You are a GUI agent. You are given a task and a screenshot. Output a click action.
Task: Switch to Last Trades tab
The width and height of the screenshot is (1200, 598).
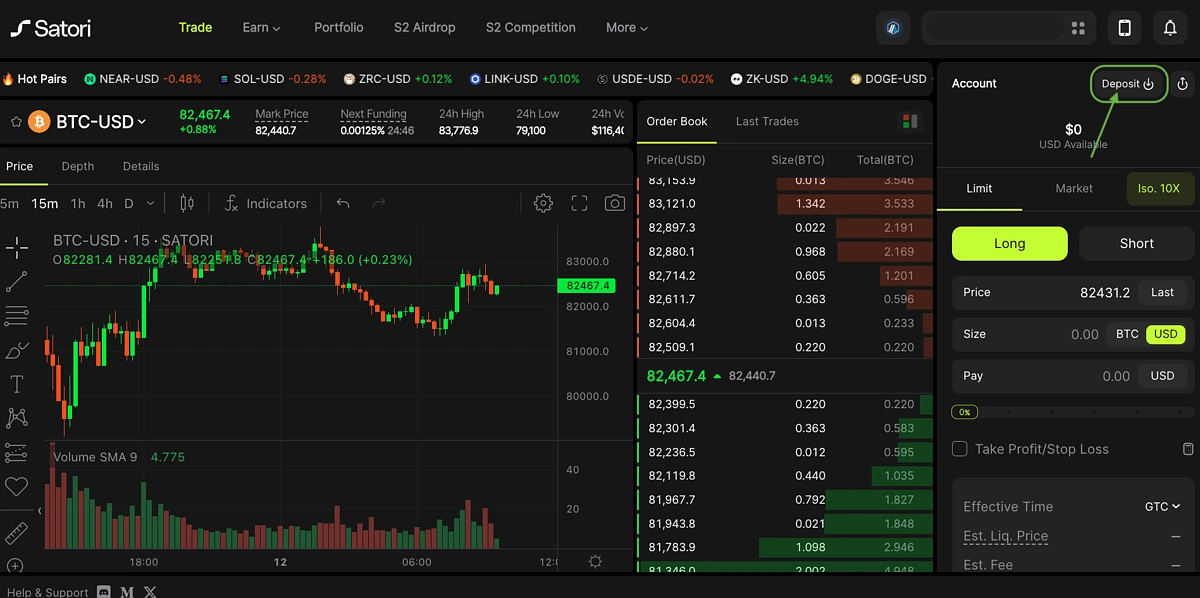pyautogui.click(x=767, y=121)
